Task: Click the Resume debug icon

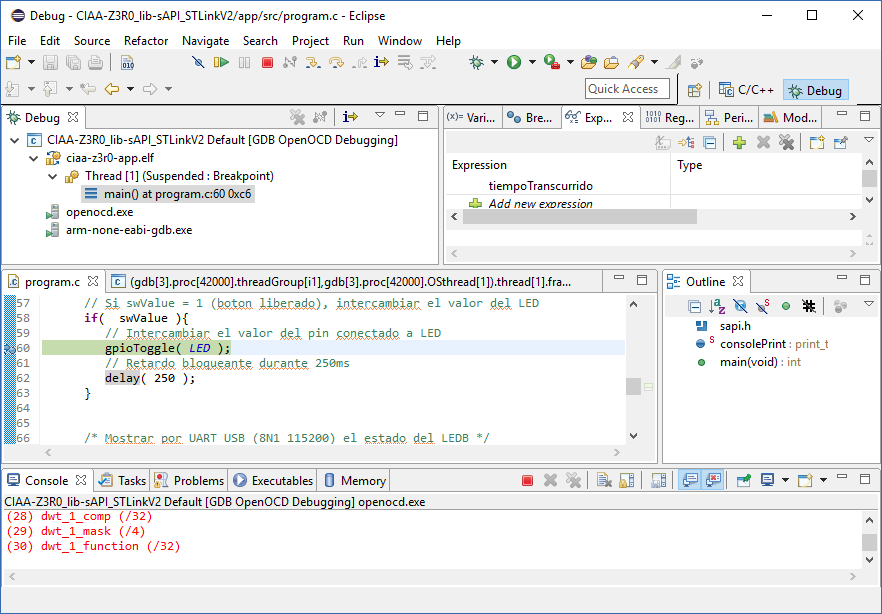Action: 221,62
